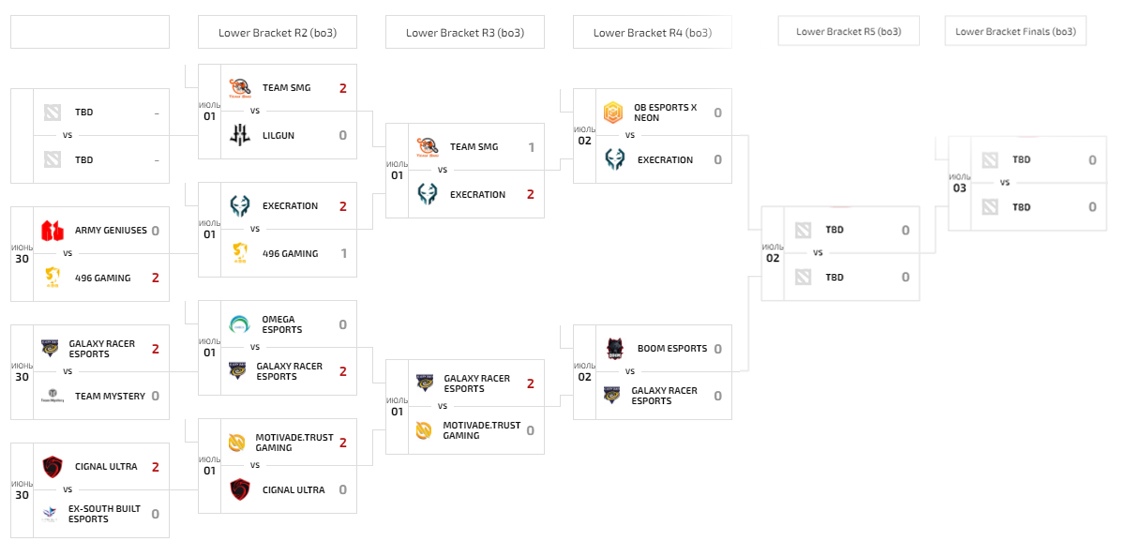Click Cignal Ultra logo in the match against Ex-South Built

click(x=52, y=467)
